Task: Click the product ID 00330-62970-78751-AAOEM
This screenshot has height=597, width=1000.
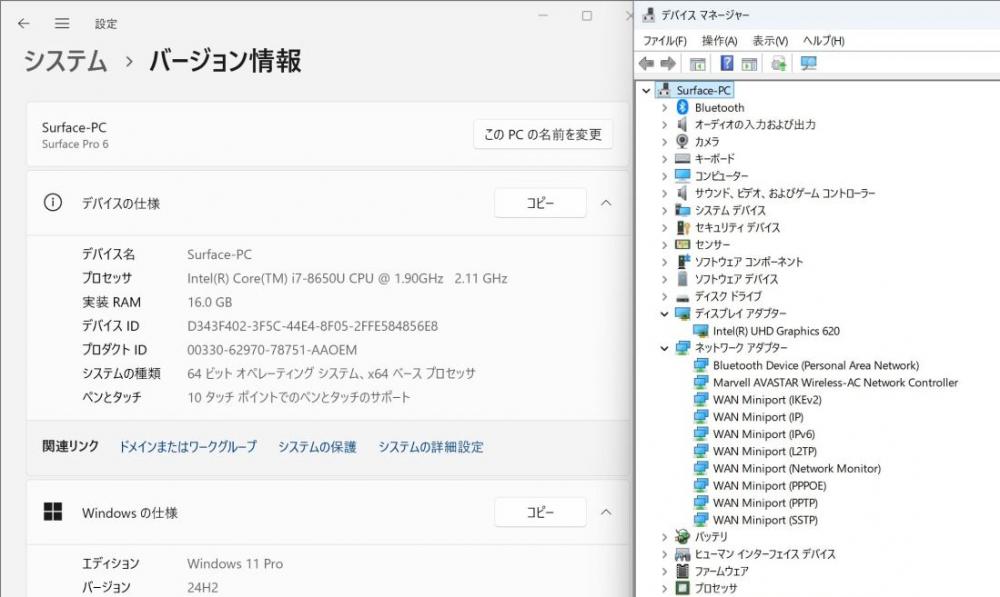Action: [x=272, y=350]
